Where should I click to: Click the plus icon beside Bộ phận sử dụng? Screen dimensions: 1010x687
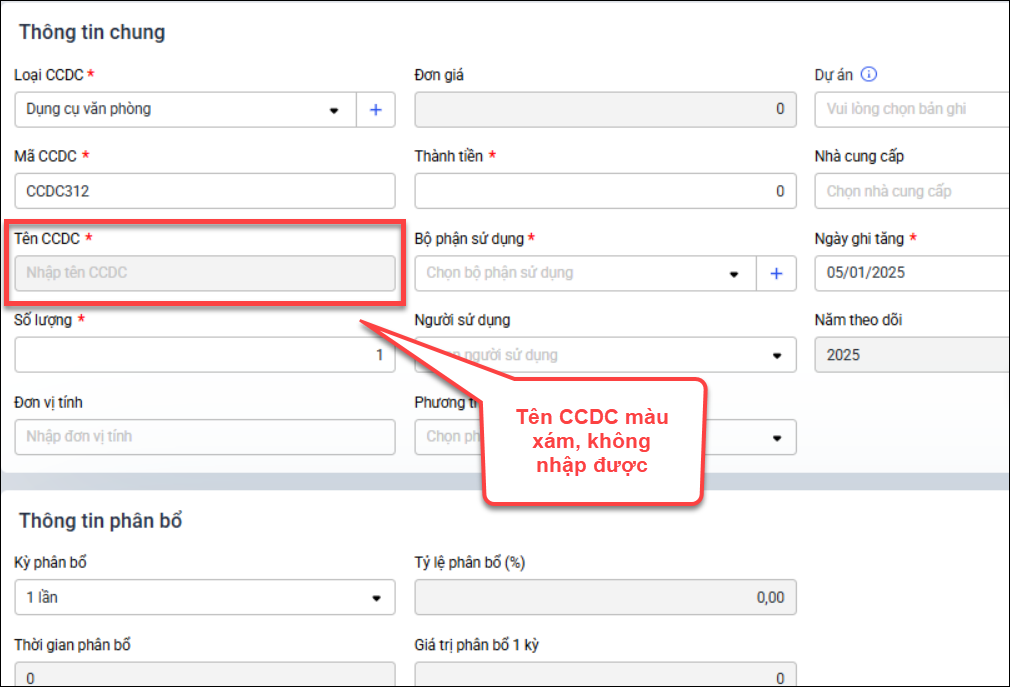click(x=776, y=273)
